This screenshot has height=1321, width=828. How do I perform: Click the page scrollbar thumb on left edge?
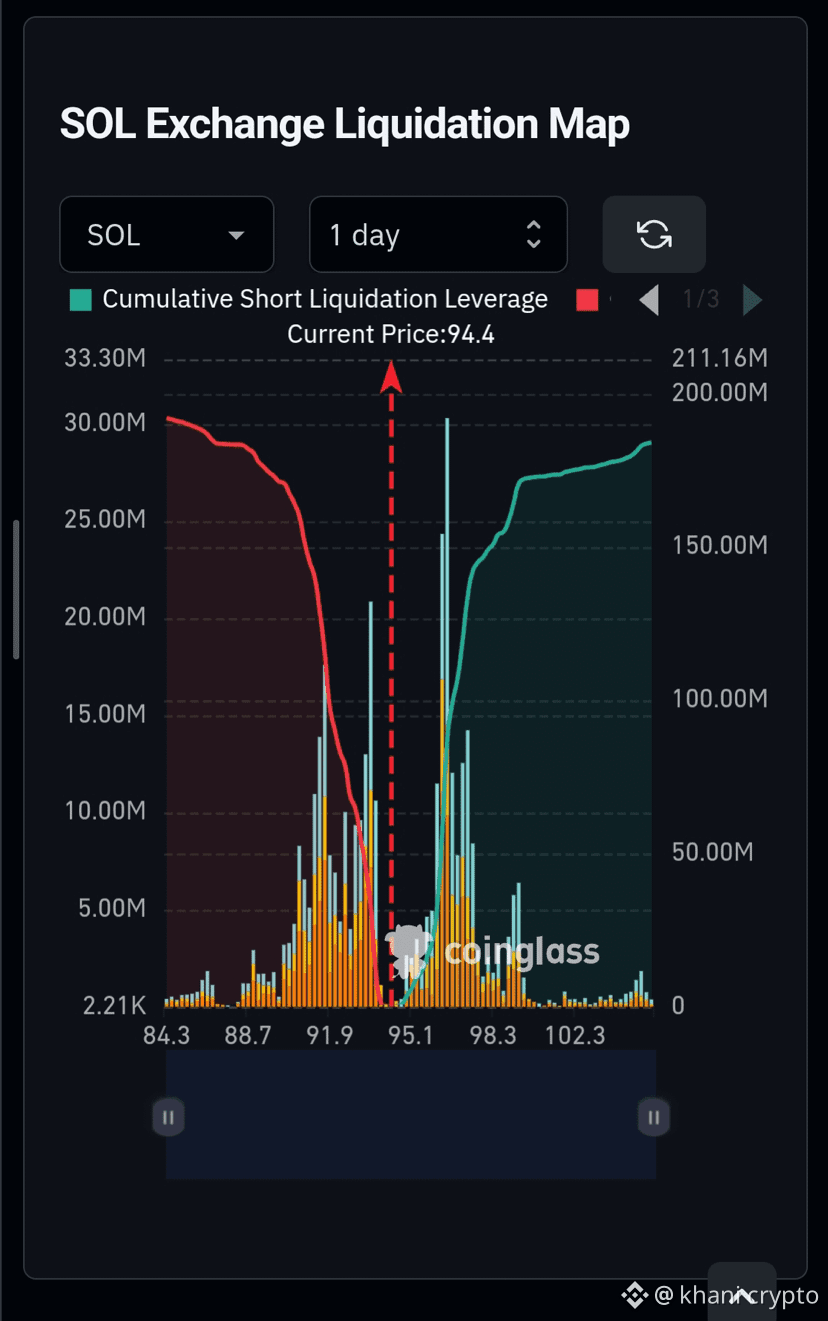(x=16, y=589)
